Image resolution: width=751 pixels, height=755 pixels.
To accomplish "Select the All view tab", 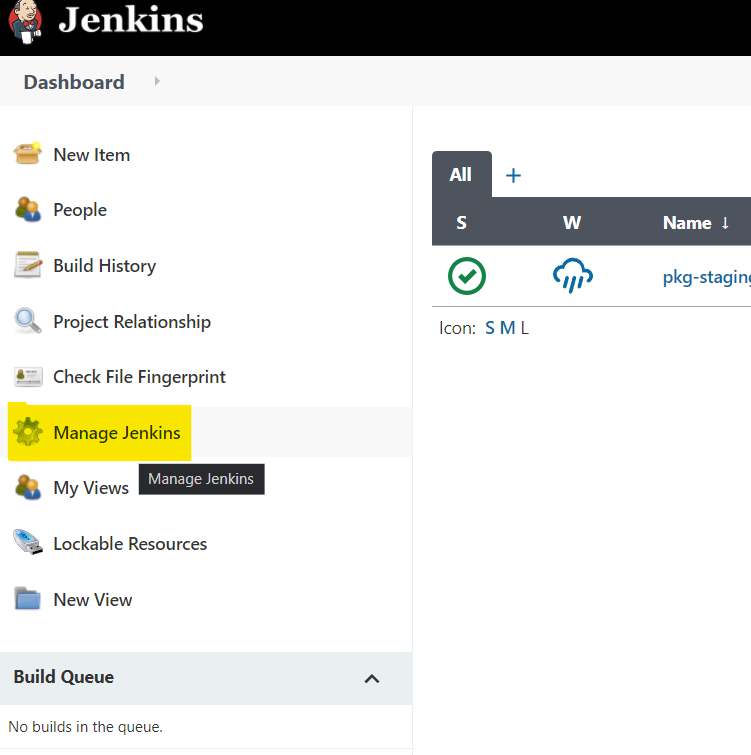I will click(461, 174).
